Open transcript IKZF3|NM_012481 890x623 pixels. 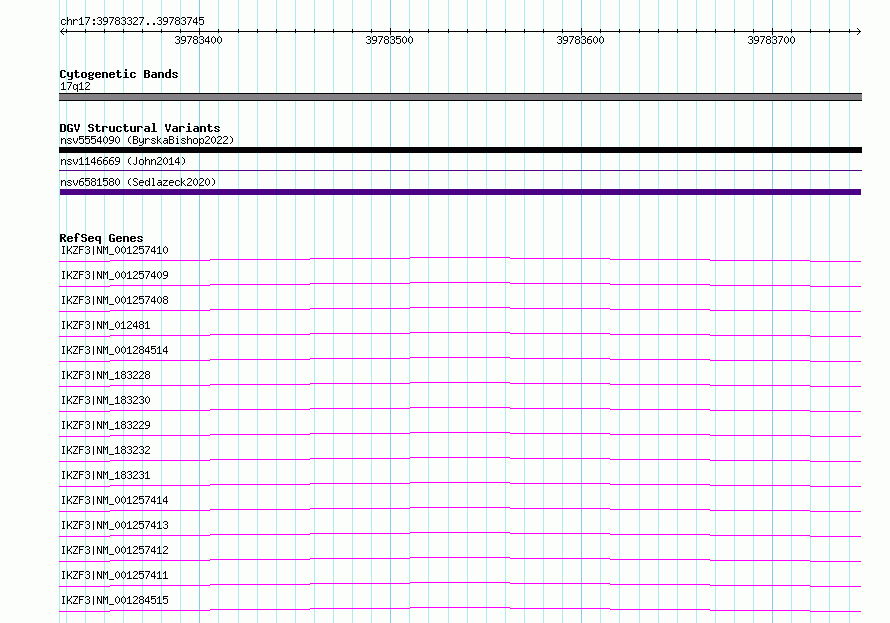(106, 325)
